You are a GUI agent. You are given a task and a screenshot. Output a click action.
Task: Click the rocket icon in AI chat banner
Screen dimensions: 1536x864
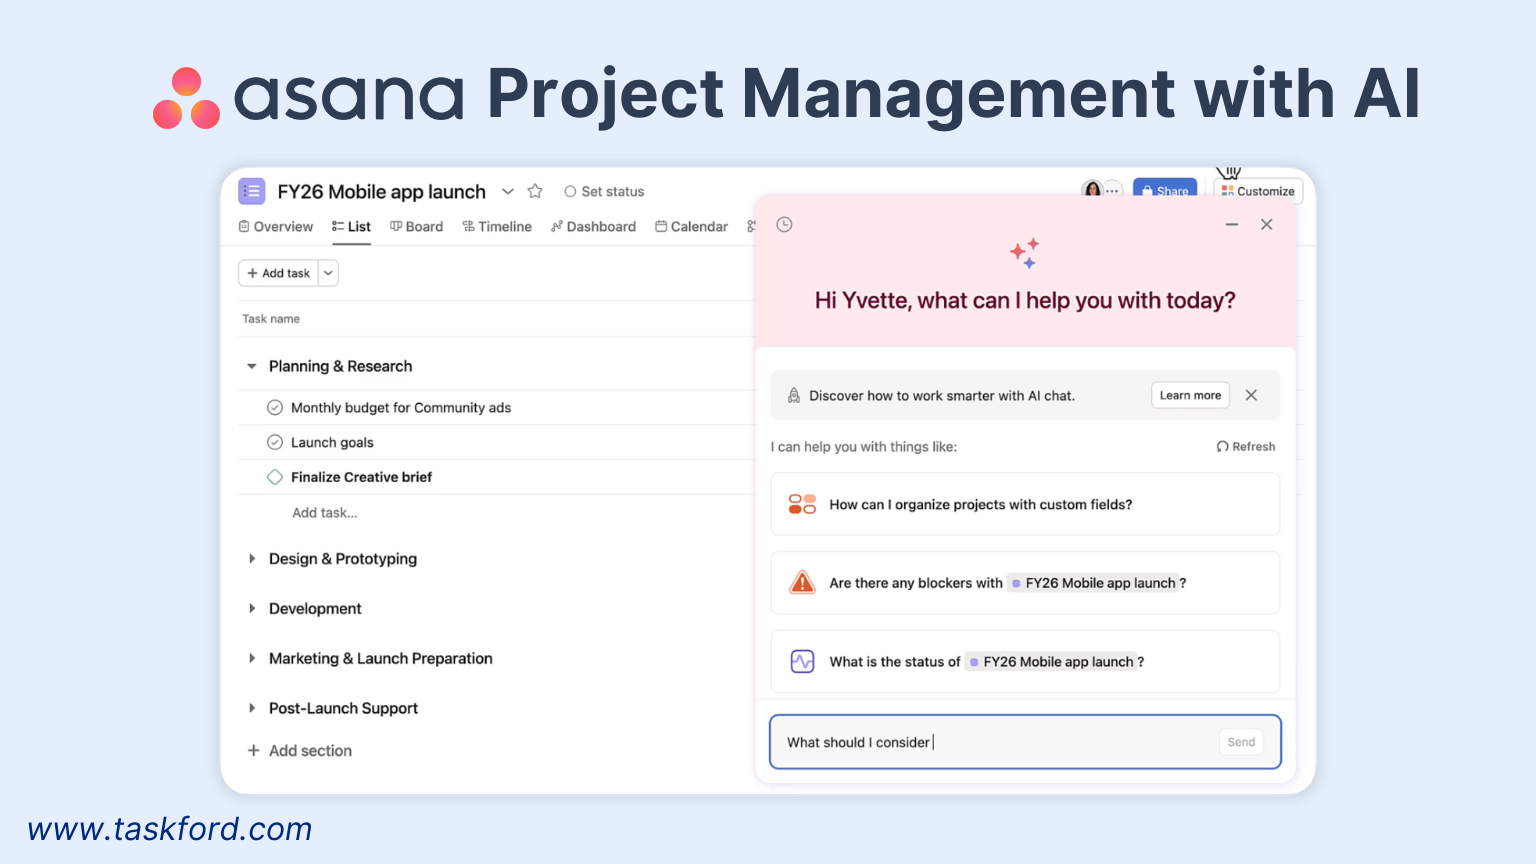coord(793,395)
